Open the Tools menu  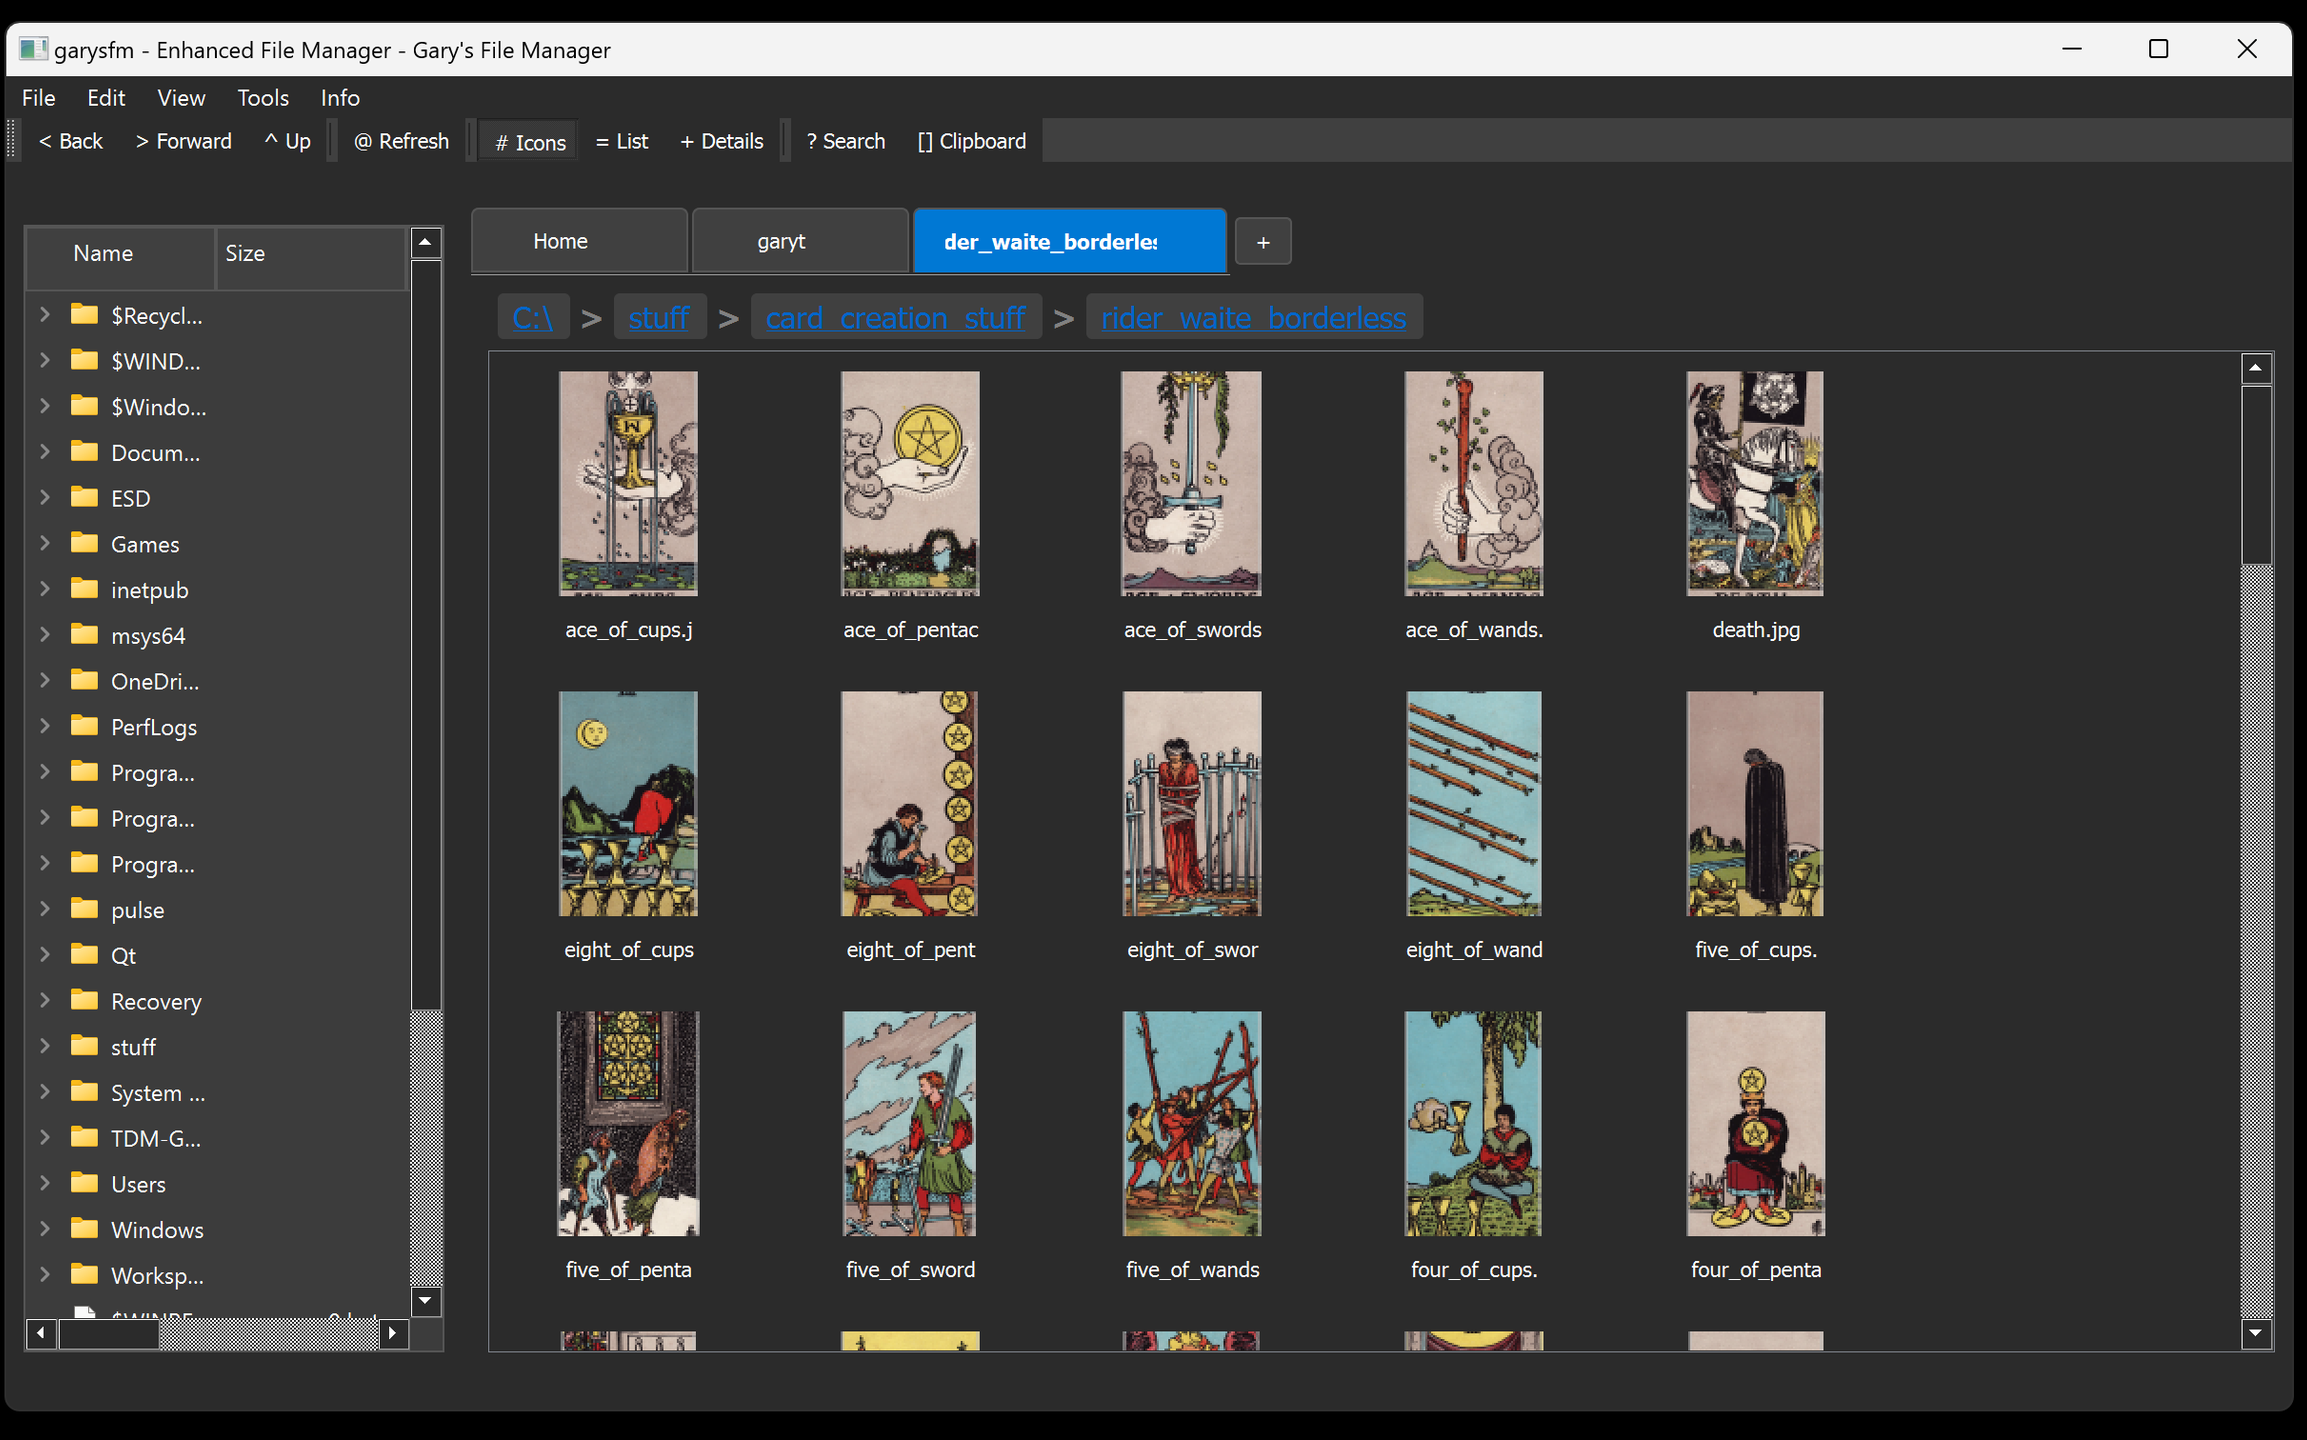pyautogui.click(x=263, y=98)
